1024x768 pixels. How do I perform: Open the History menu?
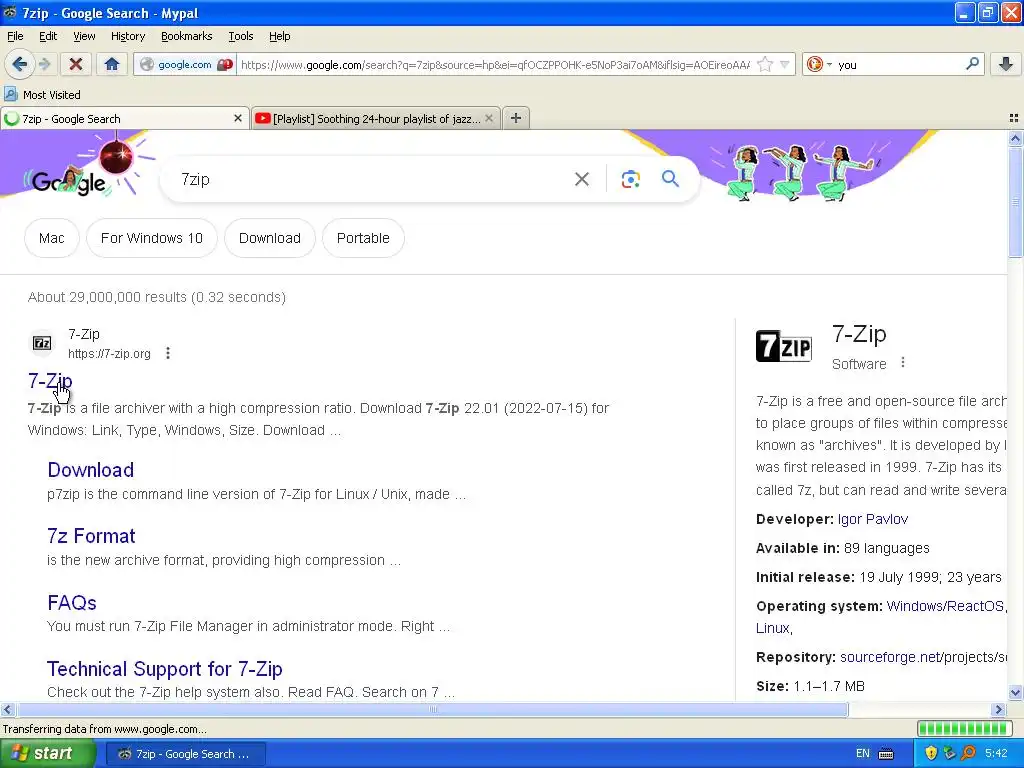(x=127, y=36)
